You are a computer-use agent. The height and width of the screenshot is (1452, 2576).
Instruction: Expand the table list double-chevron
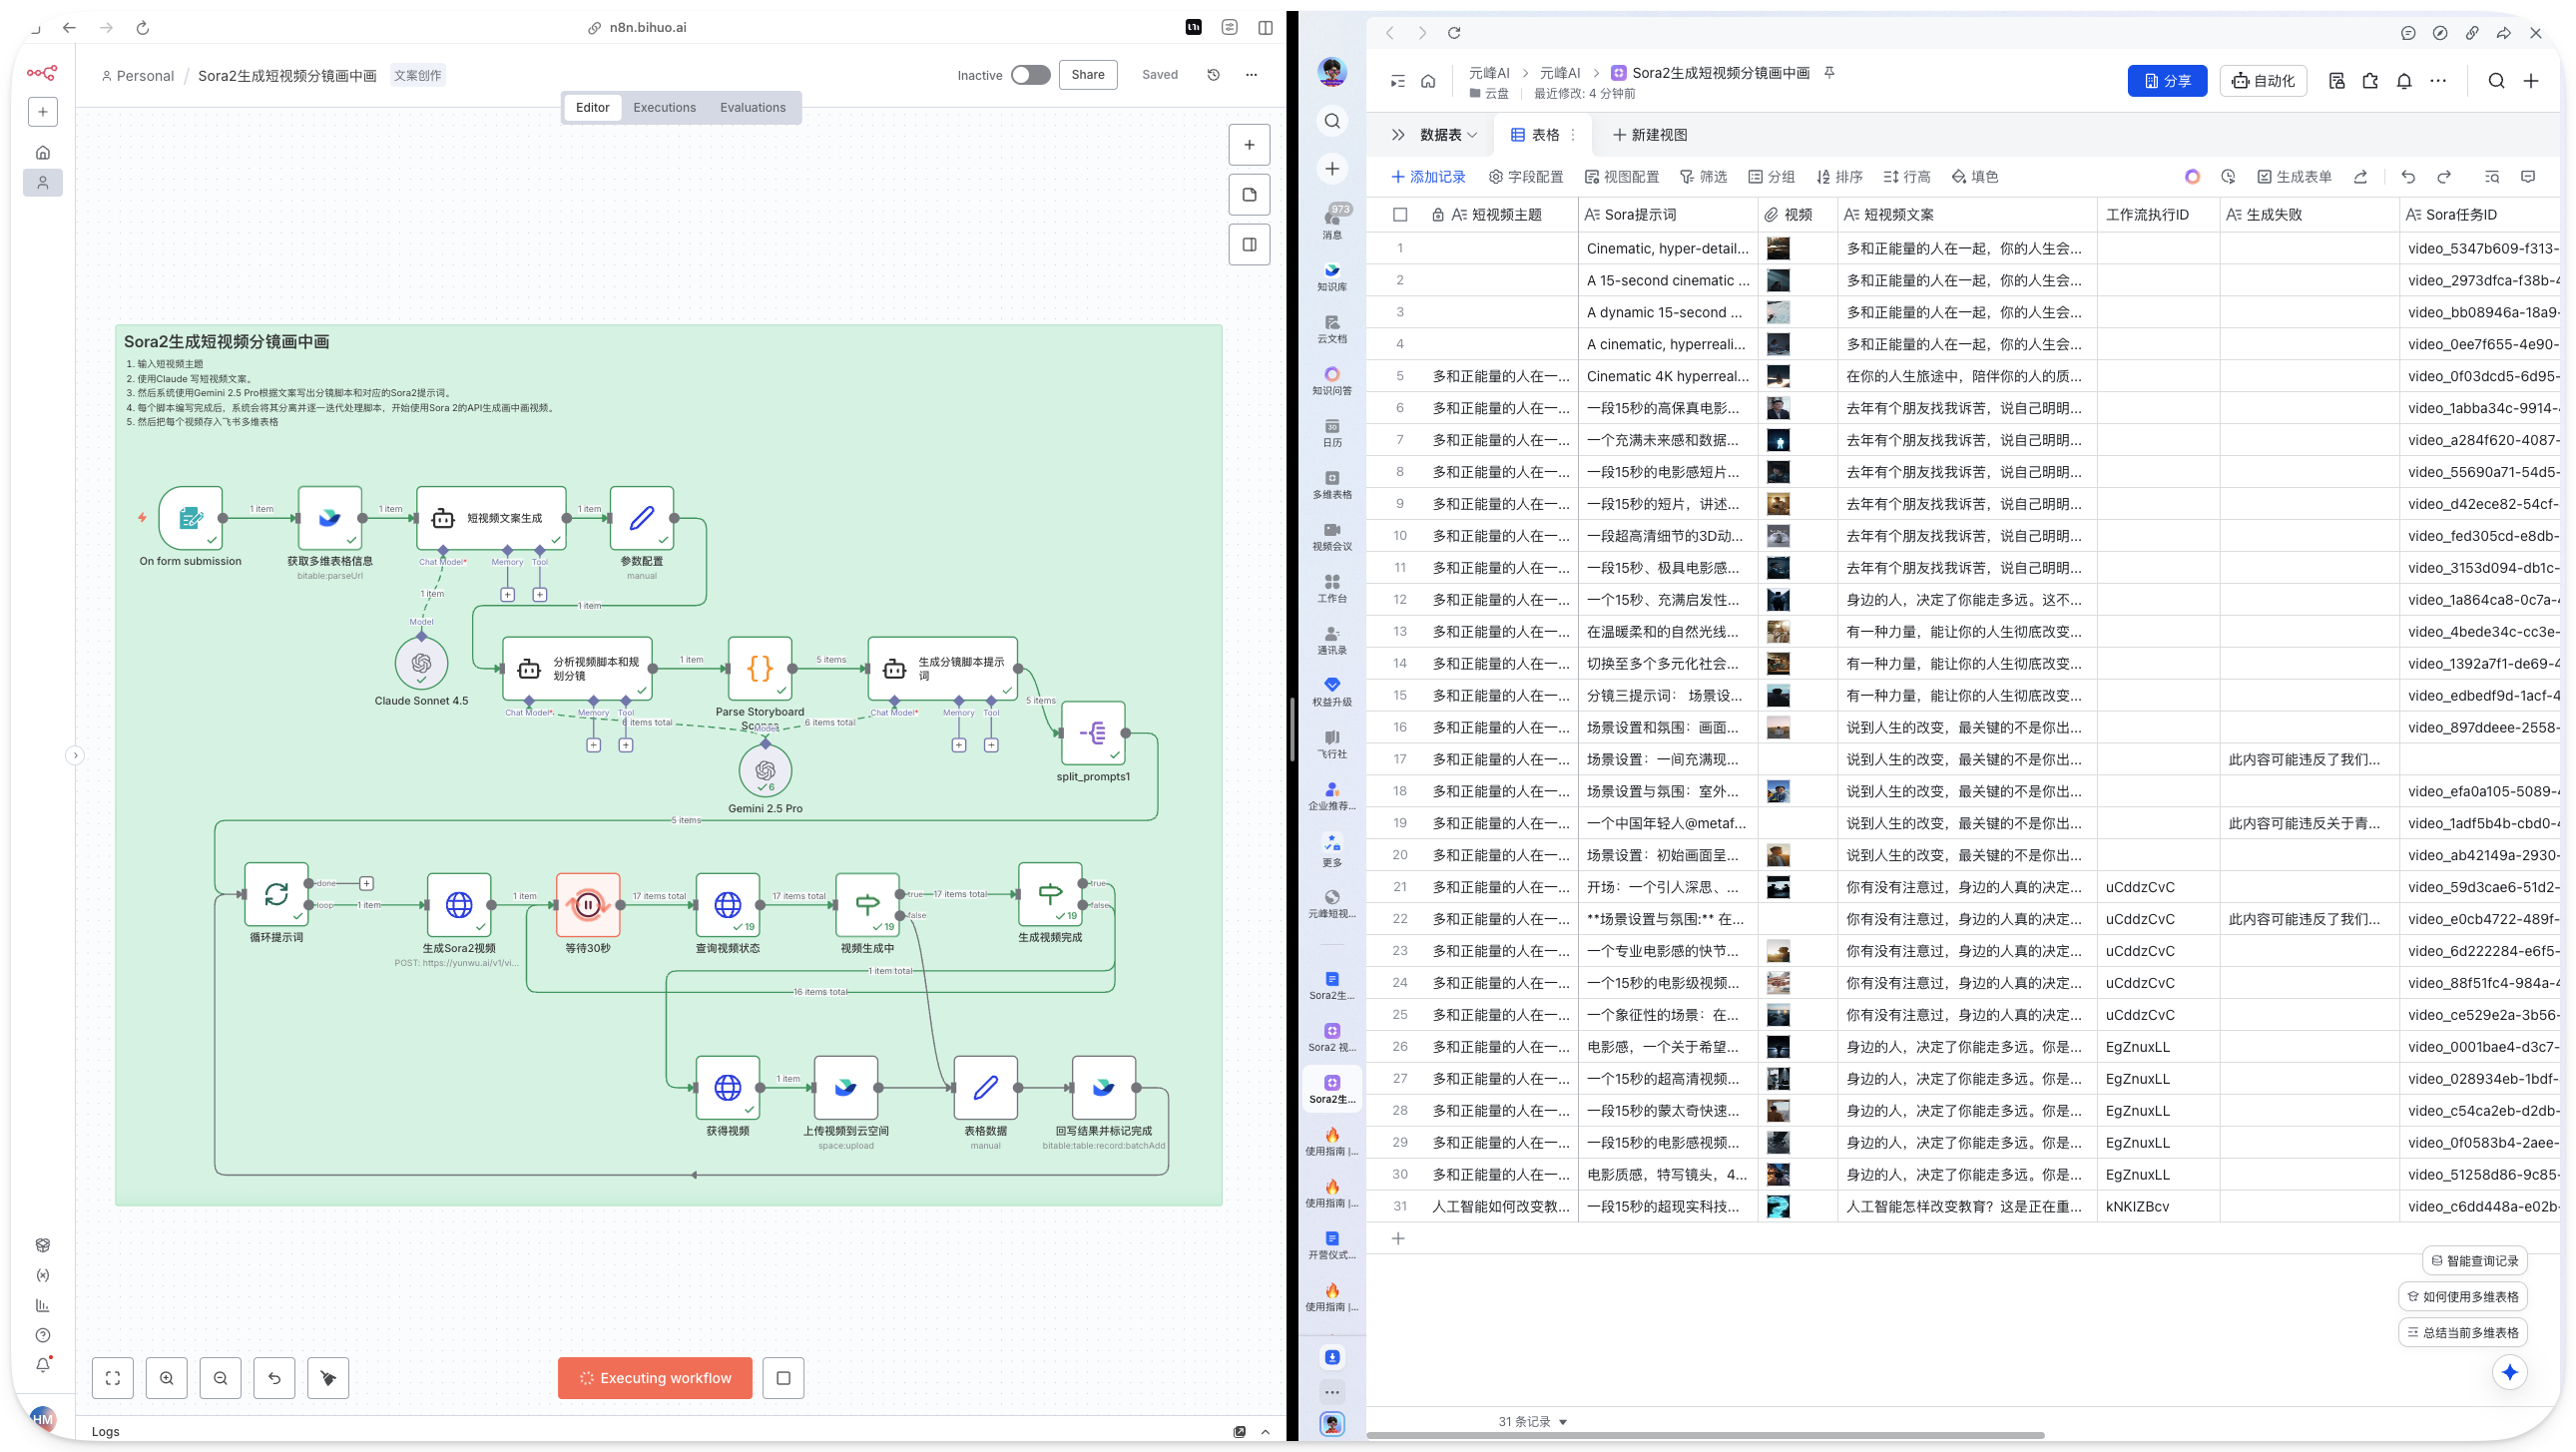(x=1398, y=135)
